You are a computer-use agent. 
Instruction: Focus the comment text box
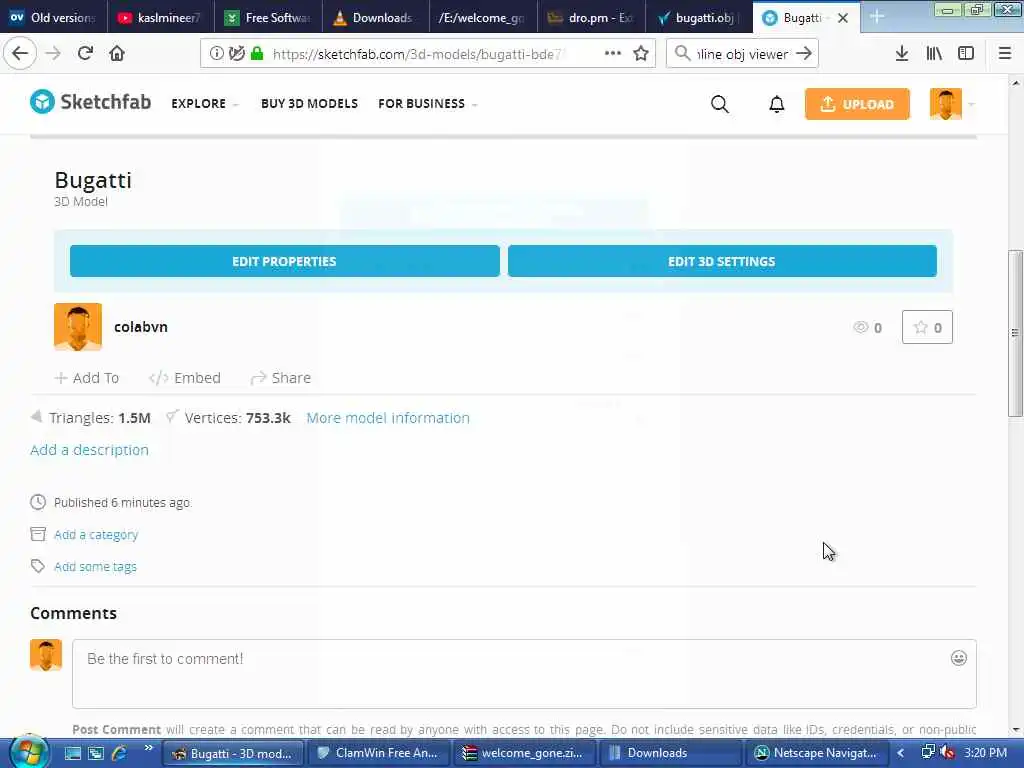point(524,674)
